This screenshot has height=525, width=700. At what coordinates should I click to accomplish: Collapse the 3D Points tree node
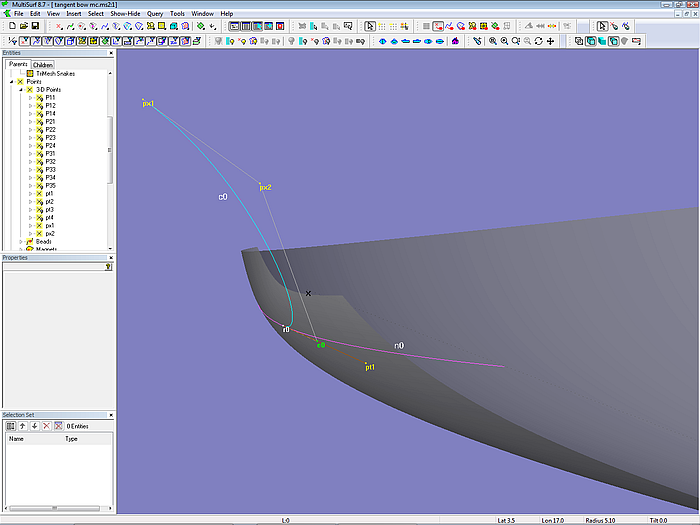[x=20, y=90]
